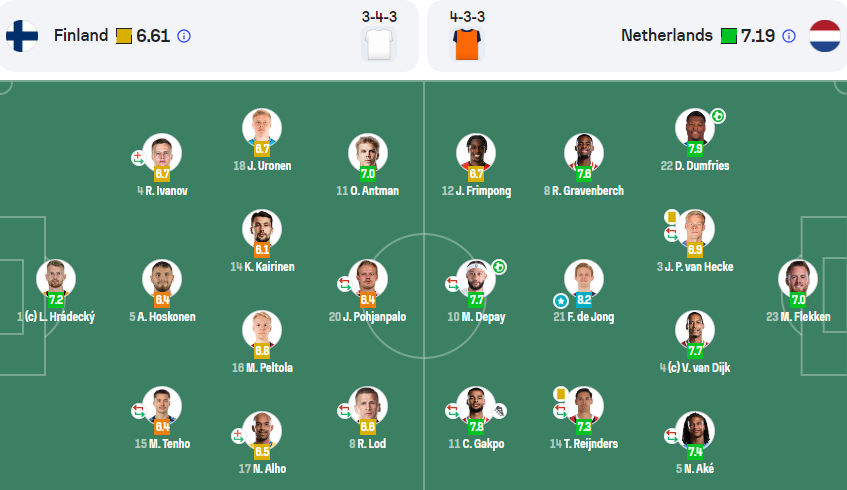Click the player name 8 R. Gravenberch
Screen dimensions: 847x490
tap(583, 191)
